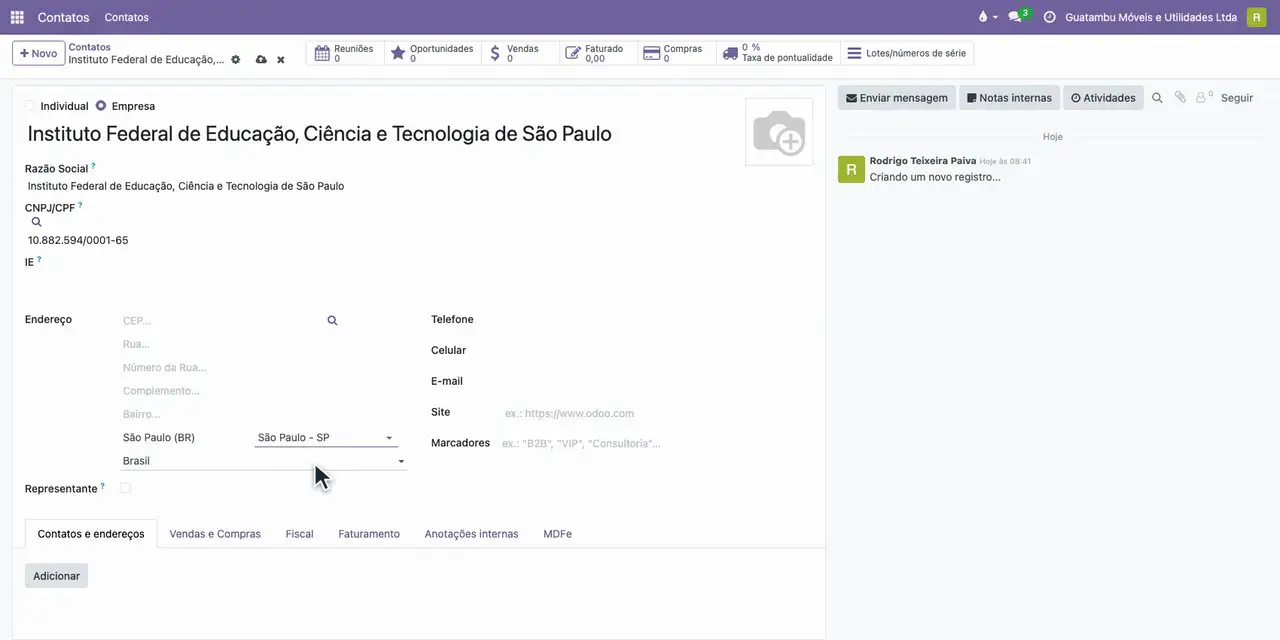Viewport: 1280px width, 640px height.
Task: Click the water drop debug icon
Action: (982, 17)
